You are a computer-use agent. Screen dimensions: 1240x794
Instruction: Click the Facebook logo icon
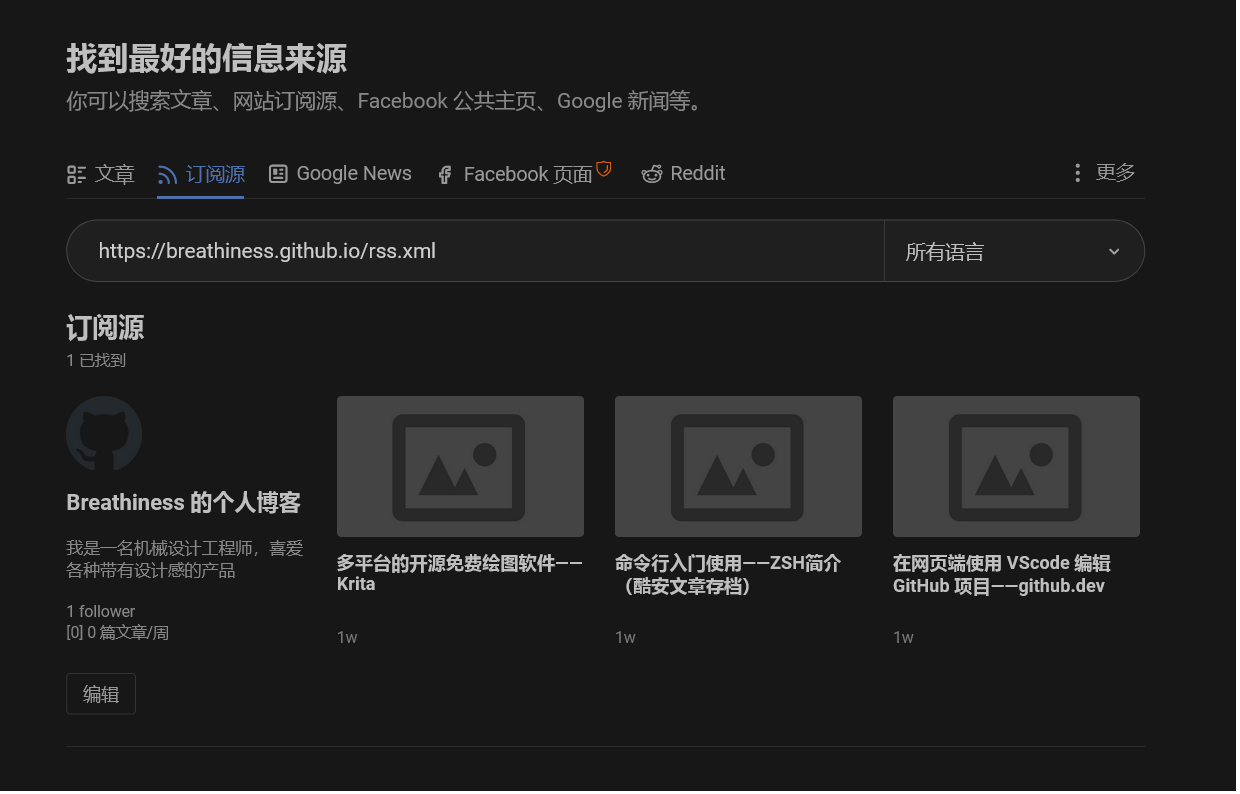pos(445,175)
